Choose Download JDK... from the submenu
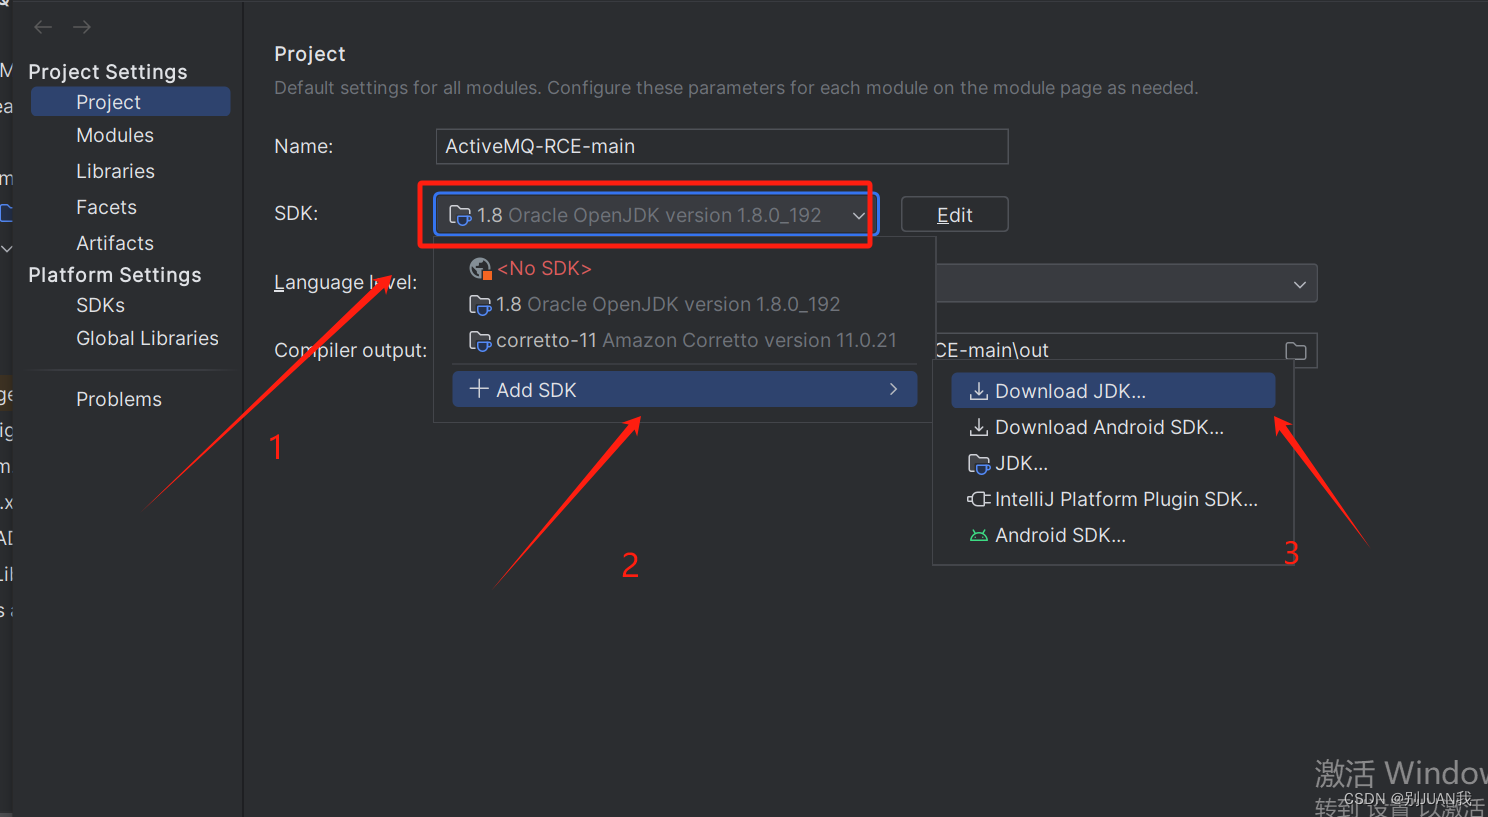Viewport: 1488px width, 817px height. pyautogui.click(x=1113, y=391)
